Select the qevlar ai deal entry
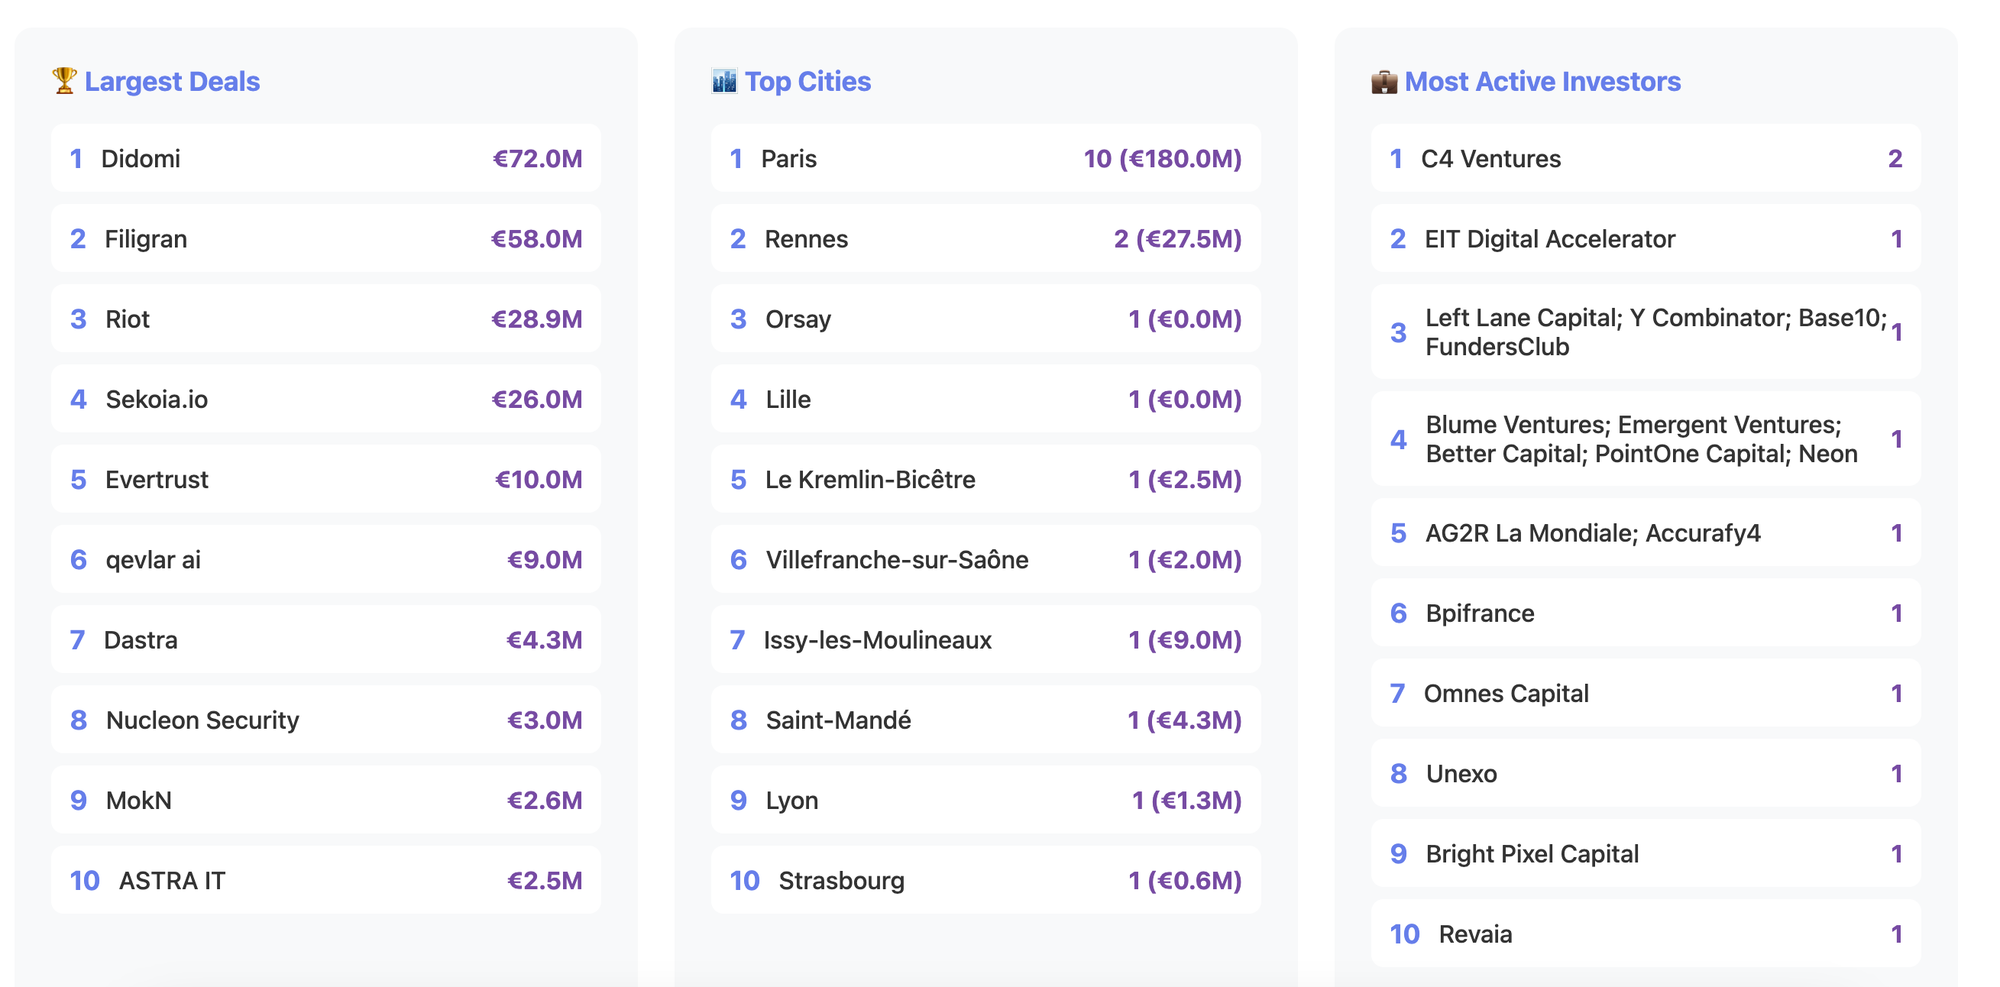Screen dimensions: 2000x987 pos(326,560)
